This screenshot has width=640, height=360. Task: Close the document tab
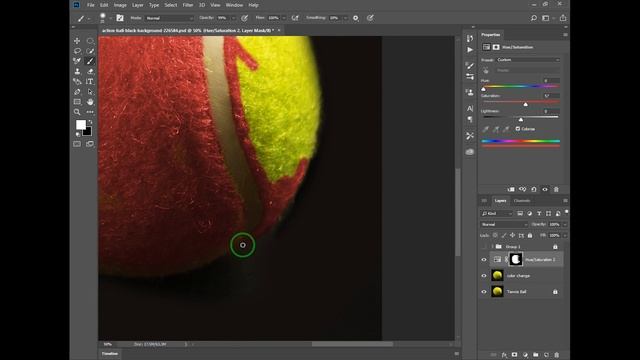[x=279, y=30]
